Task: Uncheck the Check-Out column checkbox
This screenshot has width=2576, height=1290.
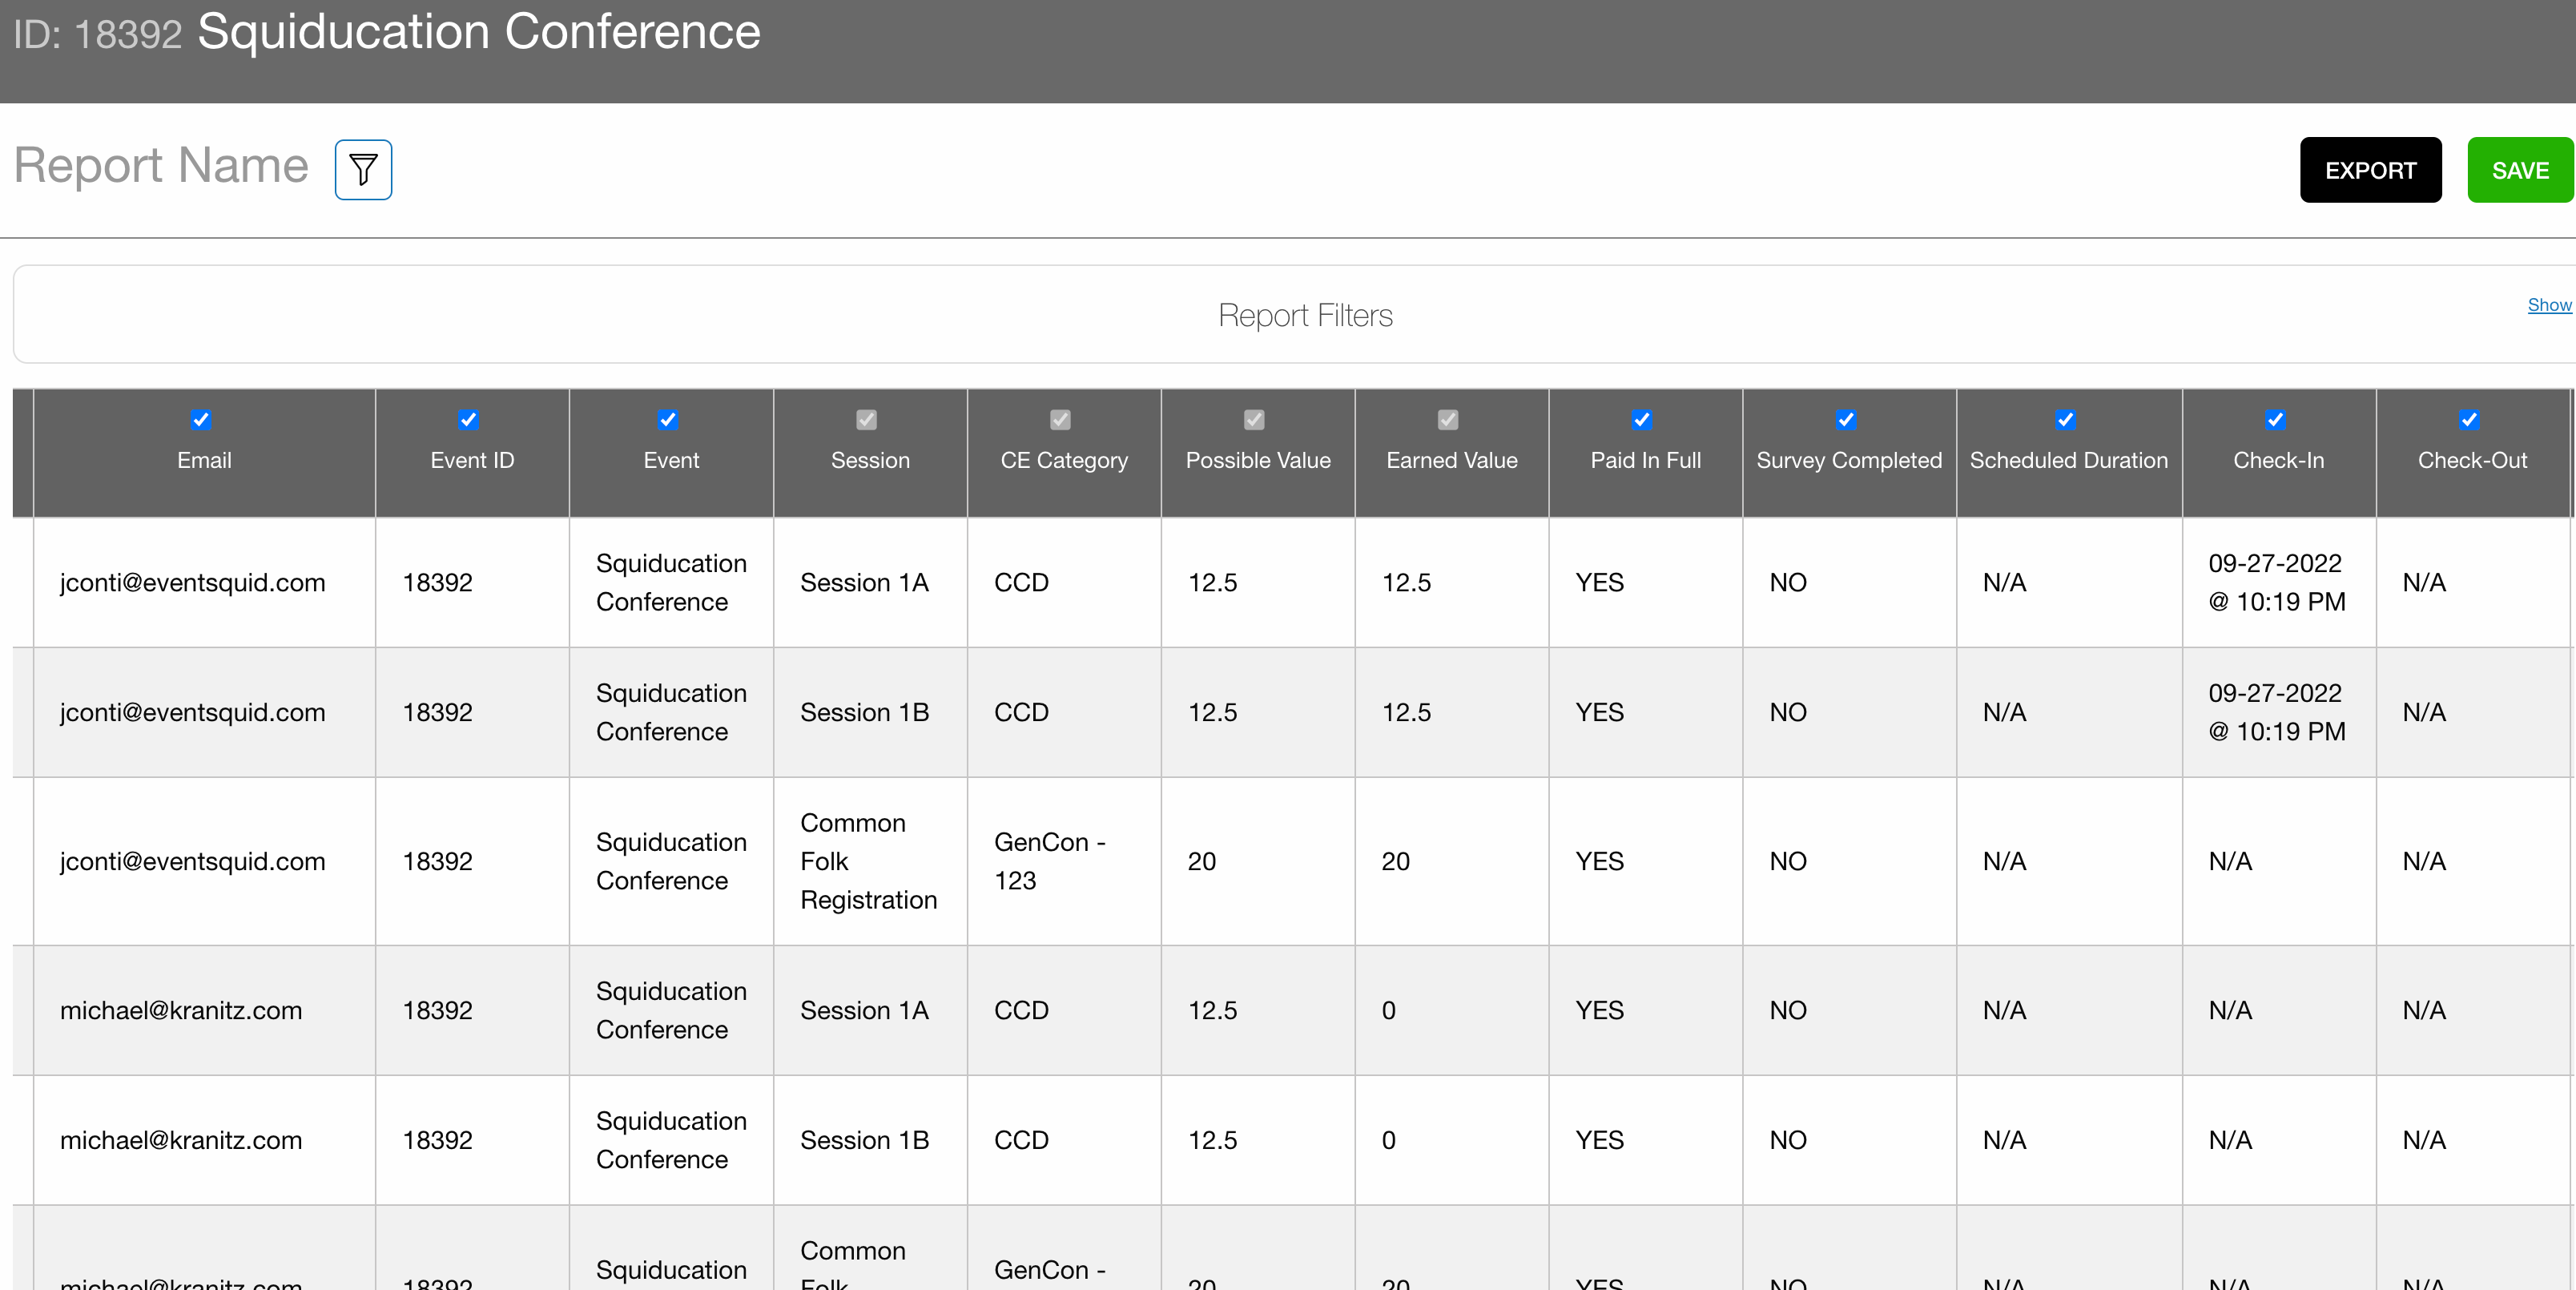Action: click(2470, 420)
